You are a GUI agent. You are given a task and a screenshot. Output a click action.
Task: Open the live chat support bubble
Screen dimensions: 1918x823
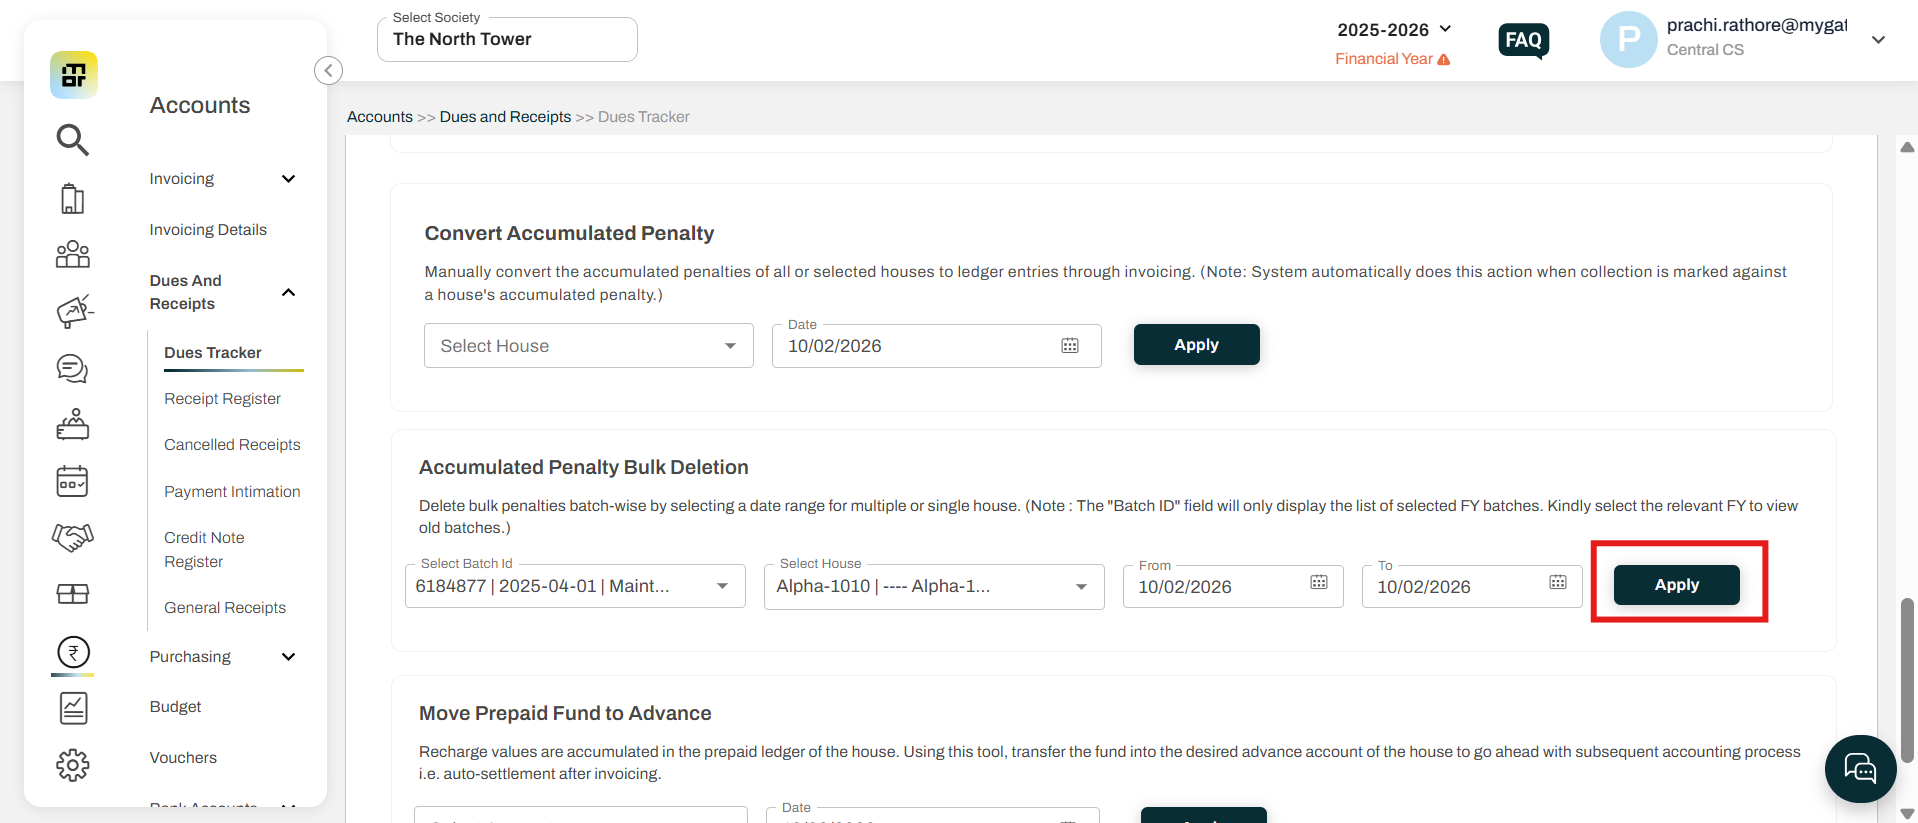coord(1860,769)
